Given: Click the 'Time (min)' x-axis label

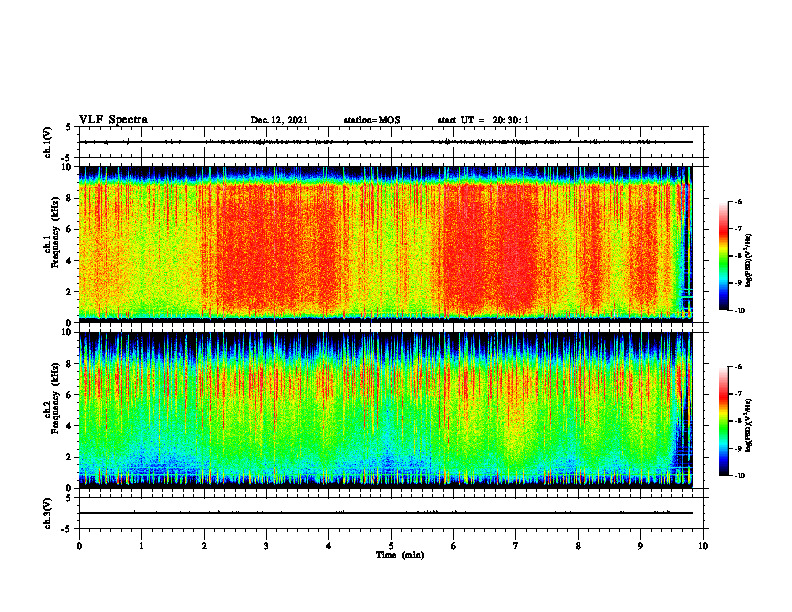Looking at the screenshot, I should pos(400,555).
